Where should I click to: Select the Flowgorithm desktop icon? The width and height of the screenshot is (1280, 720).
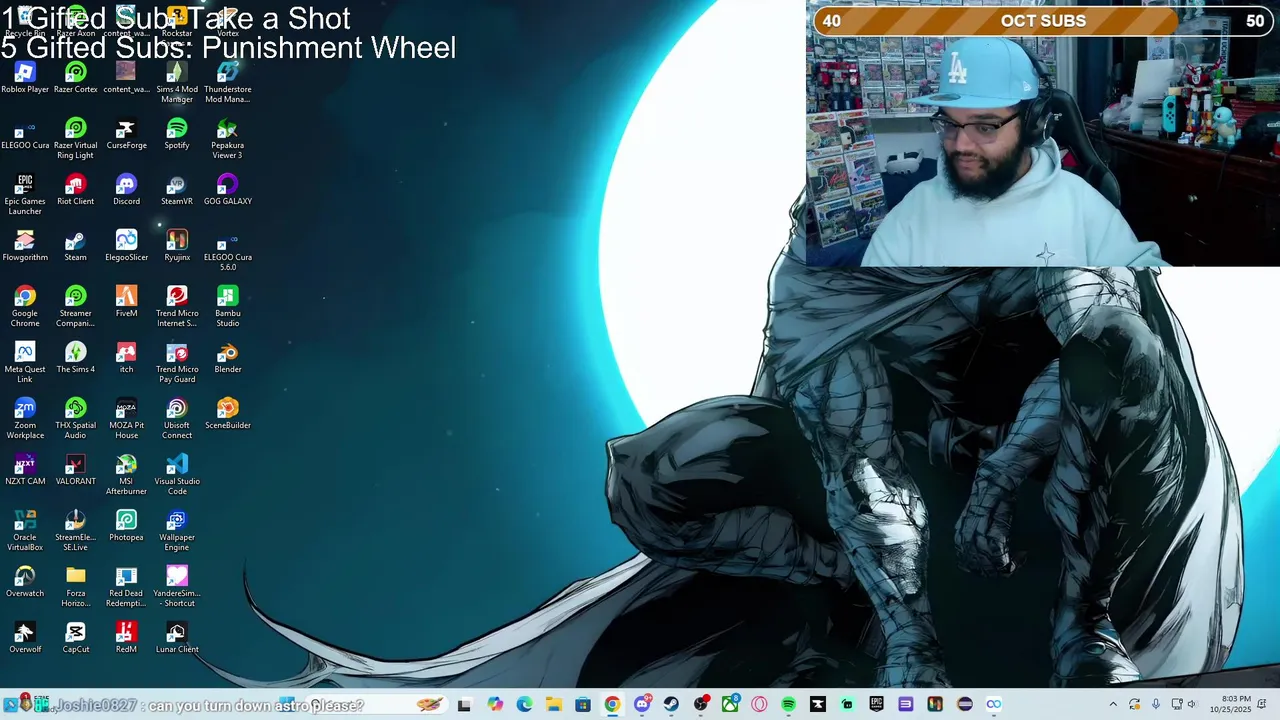25,246
